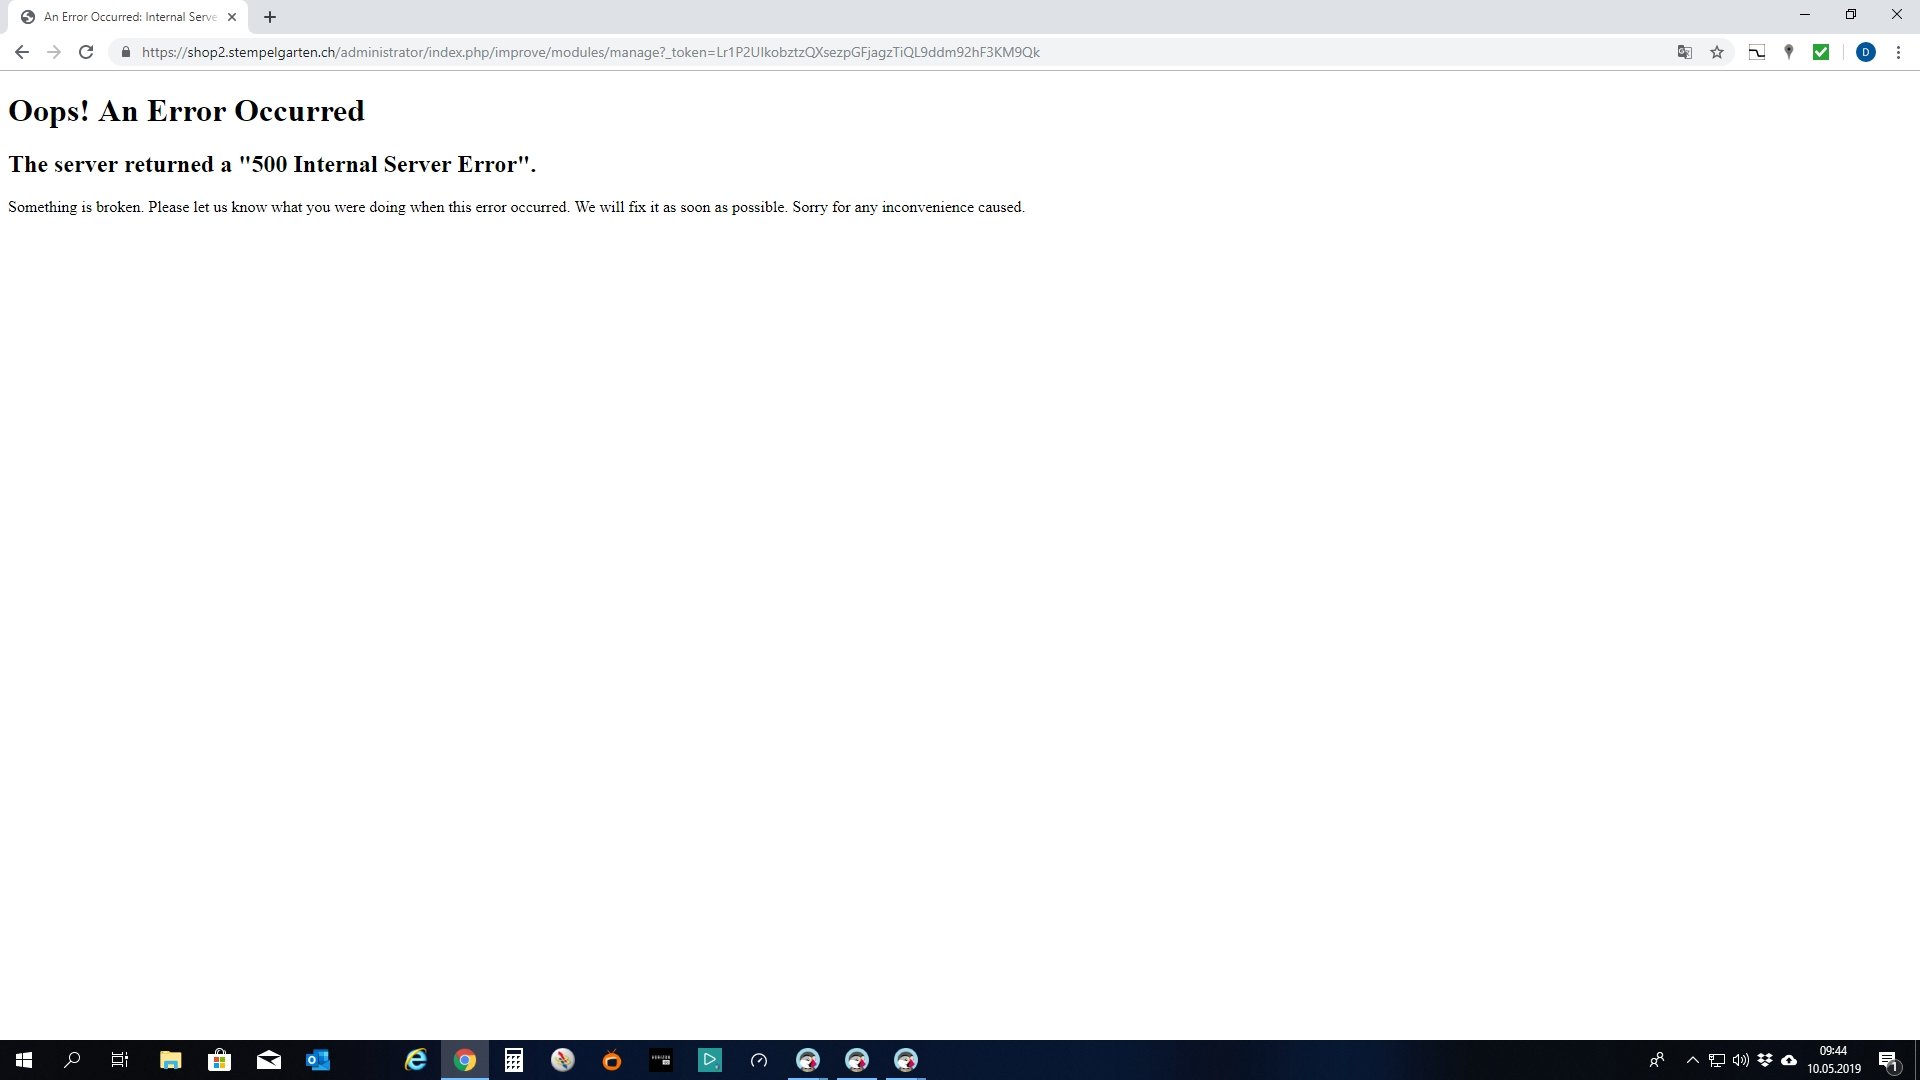Go back to previous page
Image resolution: width=1920 pixels, height=1080 pixels.
22,52
